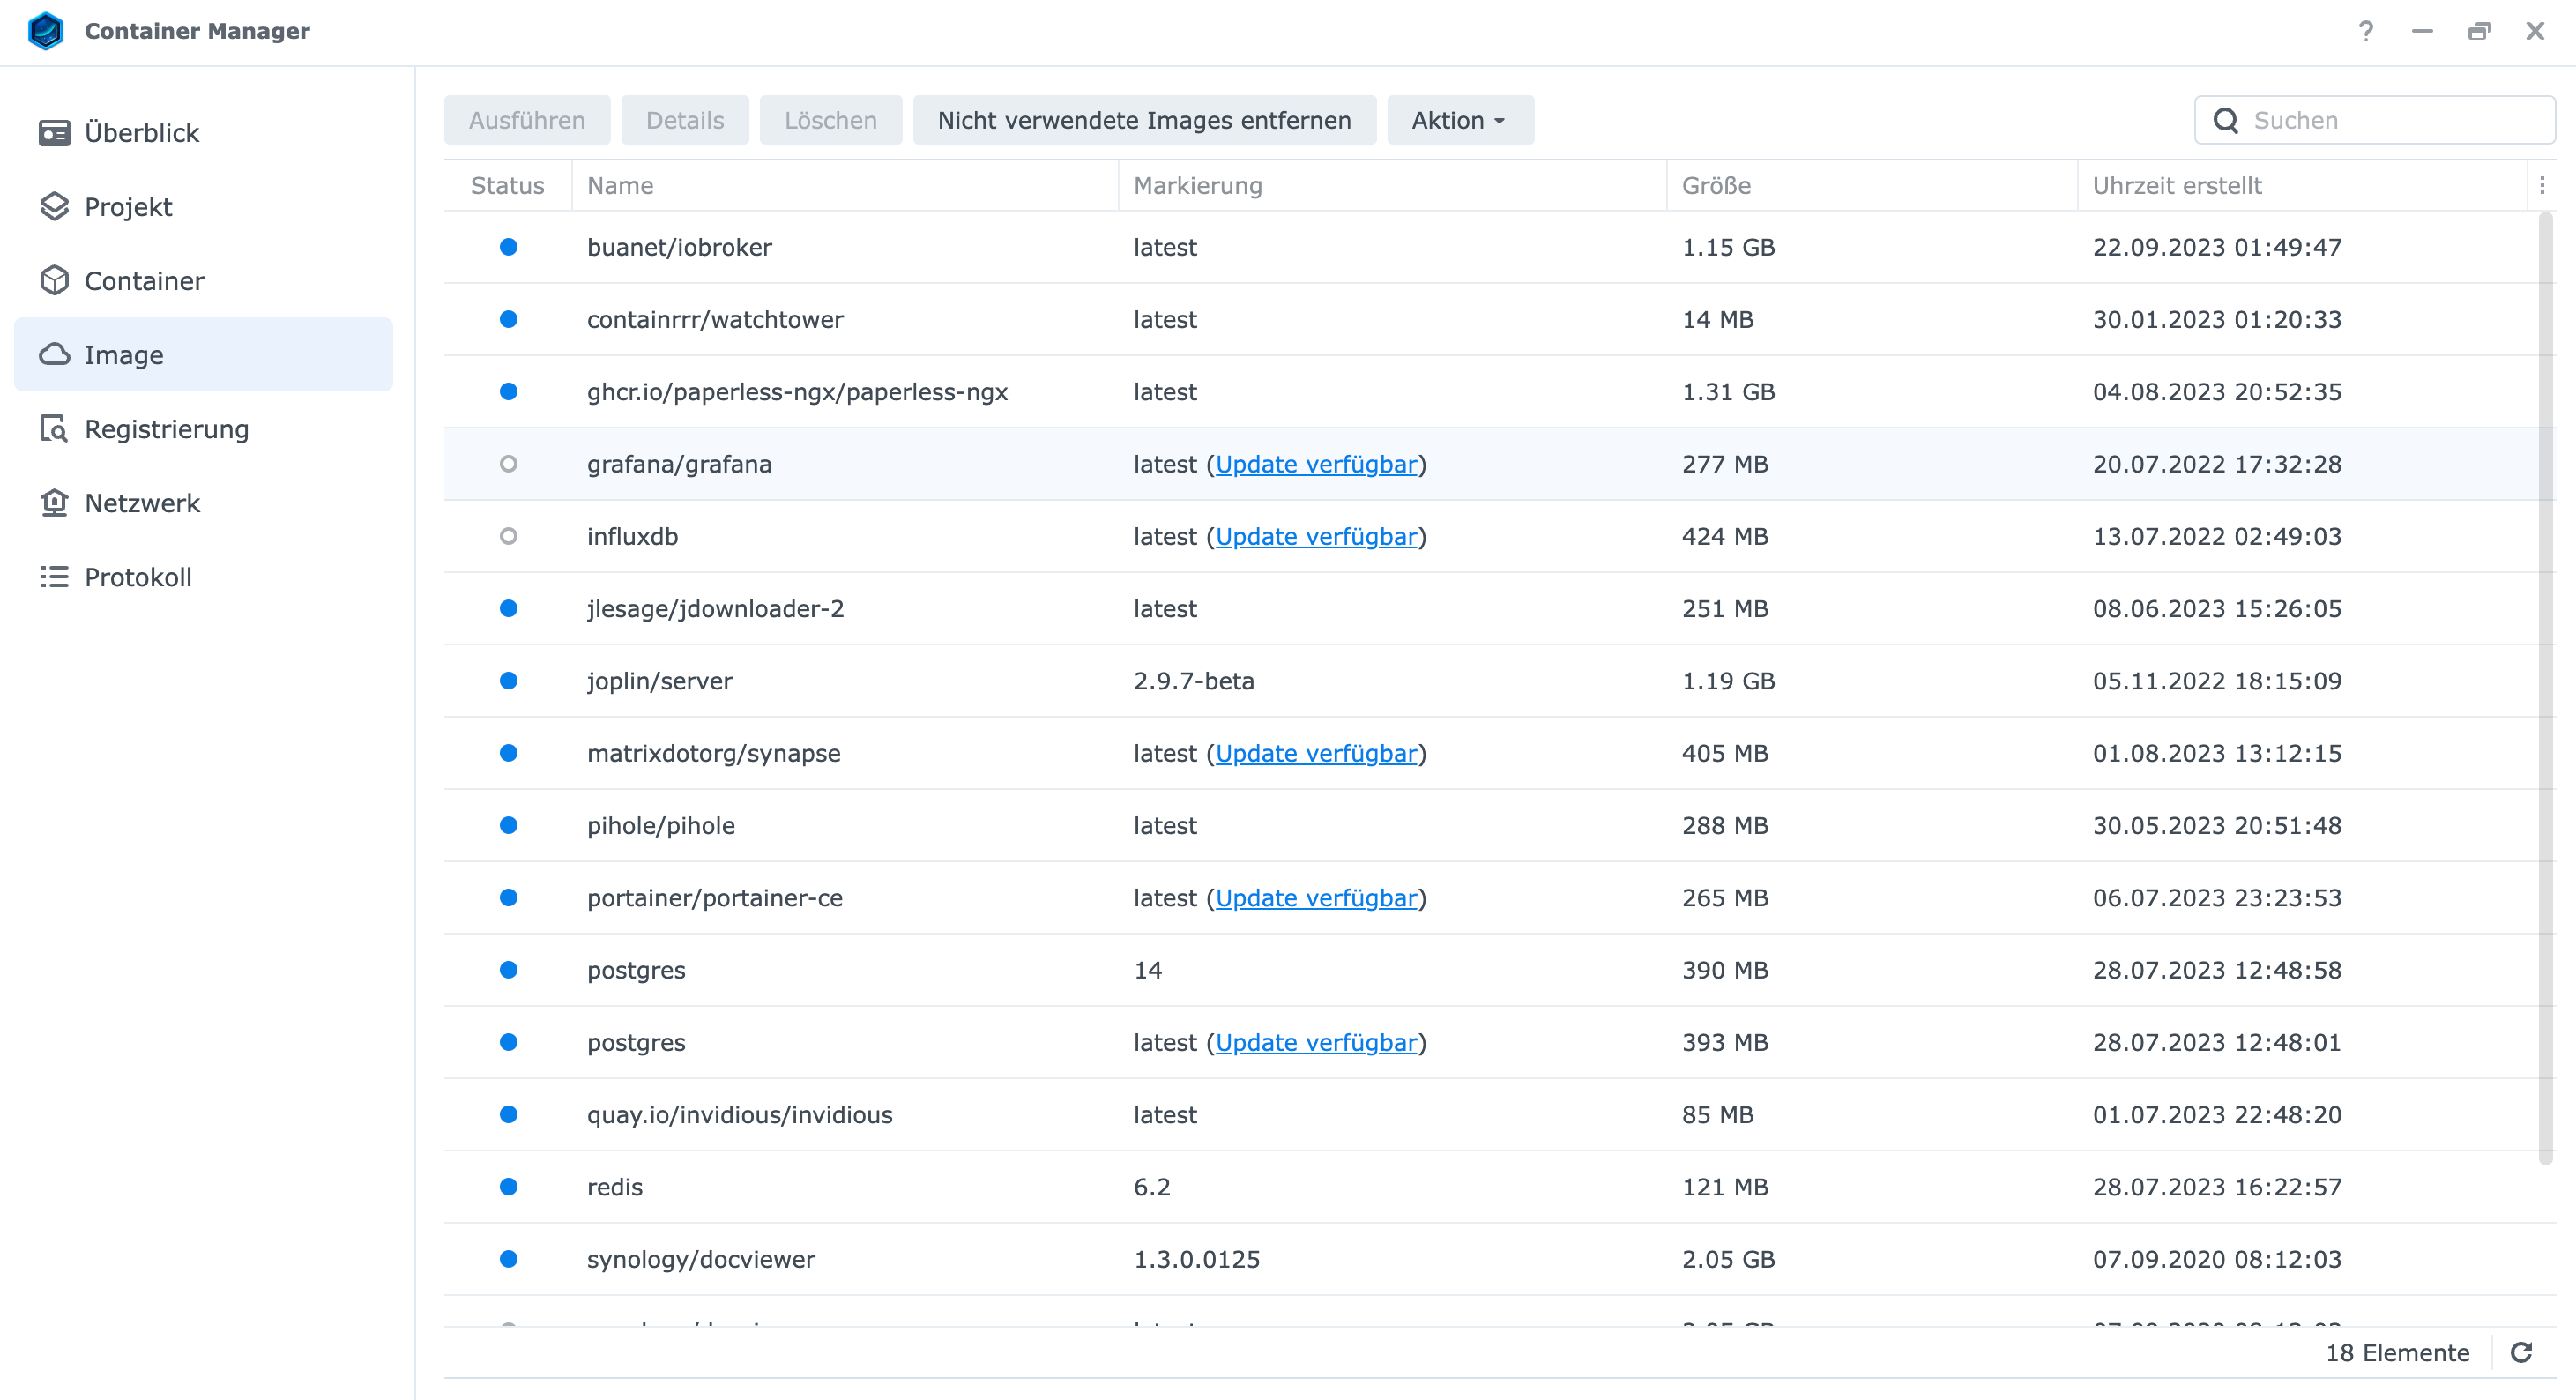Open Update verfügbar link for matrixdotorg/synapse
This screenshot has height=1400, width=2576.
[1316, 753]
